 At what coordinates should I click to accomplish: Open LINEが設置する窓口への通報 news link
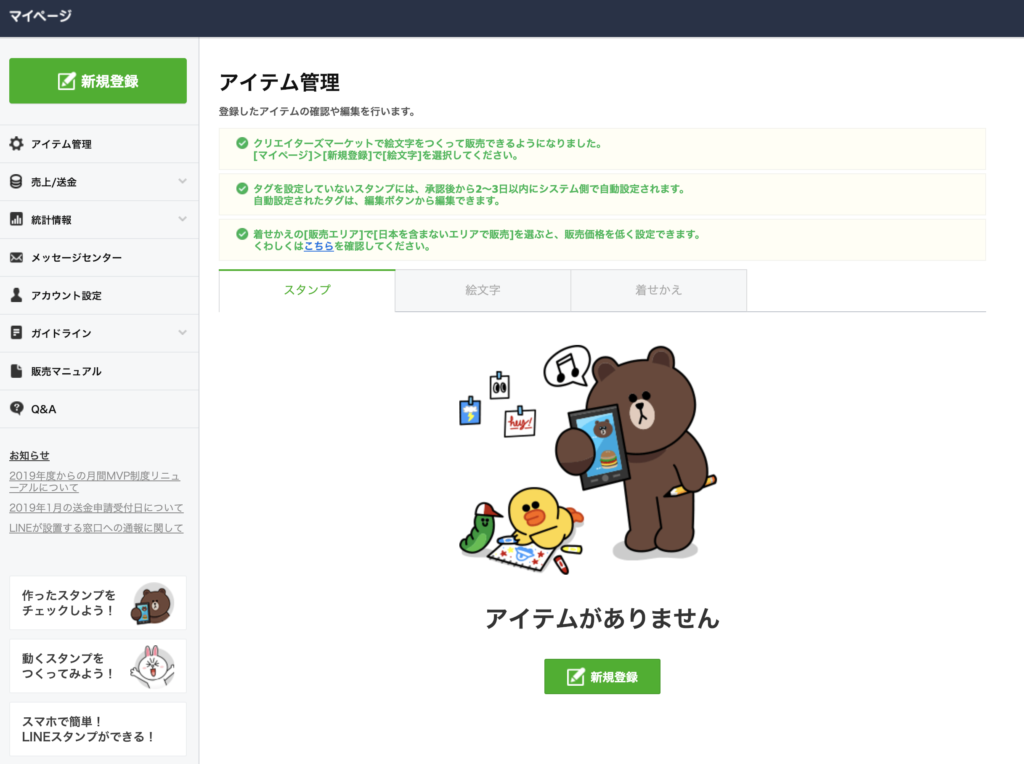pyautogui.click(x=96, y=528)
